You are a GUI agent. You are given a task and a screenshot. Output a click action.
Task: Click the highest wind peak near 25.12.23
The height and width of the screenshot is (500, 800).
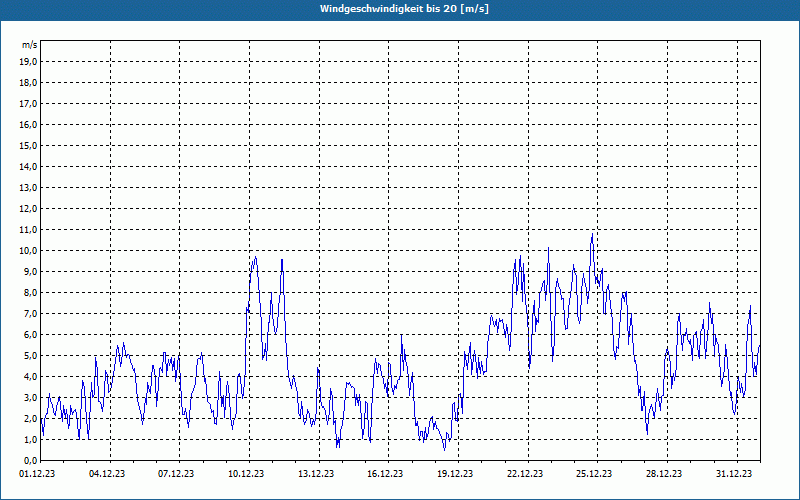click(592, 234)
